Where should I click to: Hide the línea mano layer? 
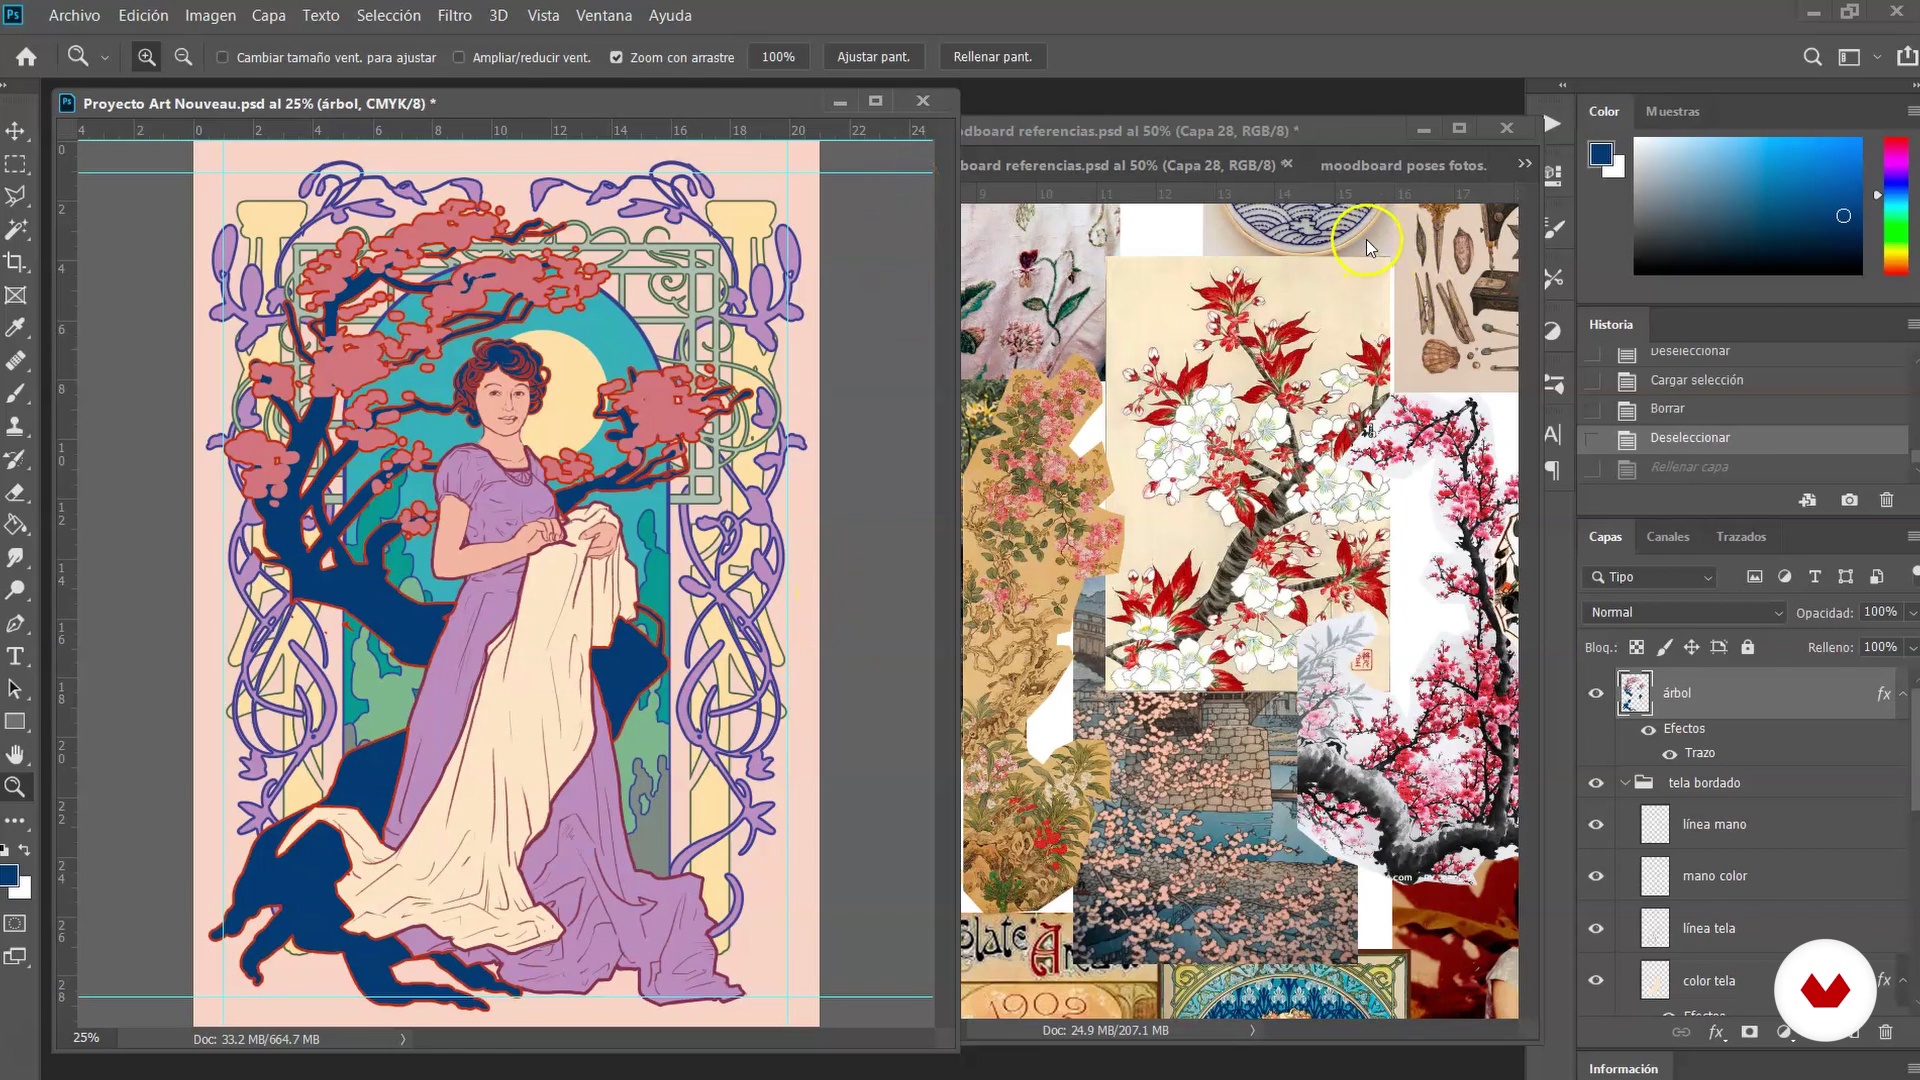coord(1596,825)
